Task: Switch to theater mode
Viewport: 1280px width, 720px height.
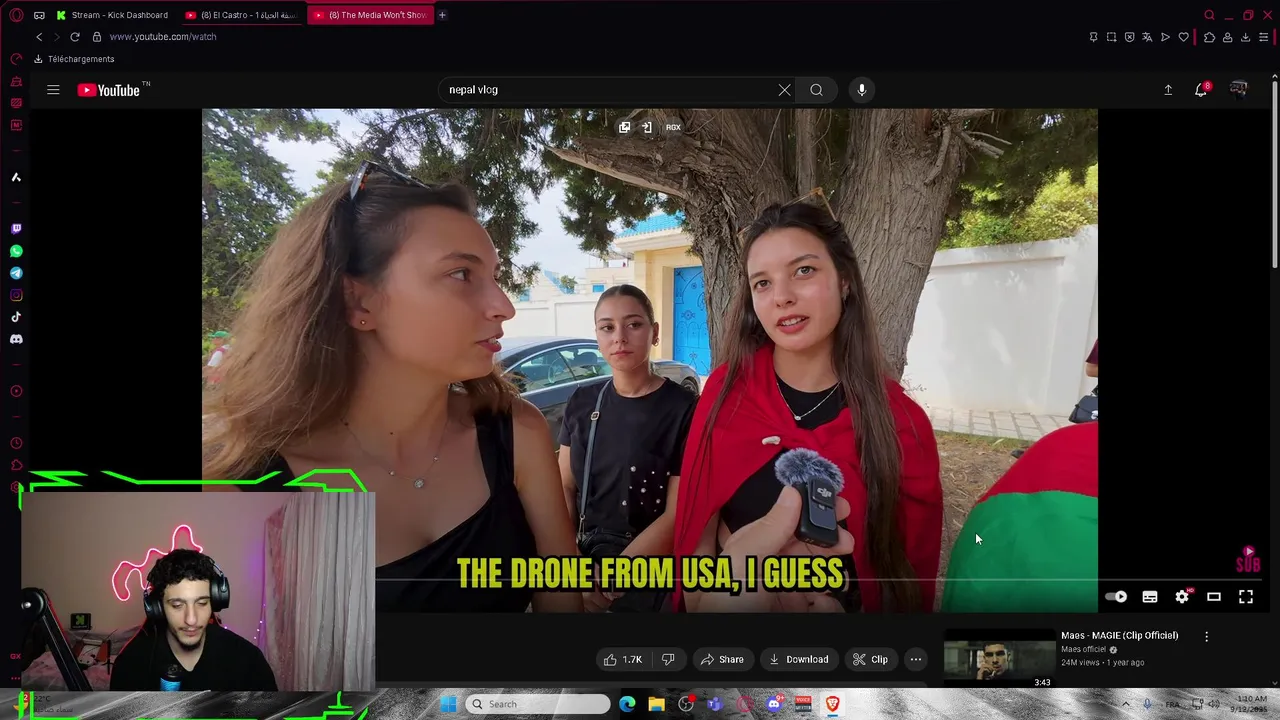Action: click(x=1214, y=597)
